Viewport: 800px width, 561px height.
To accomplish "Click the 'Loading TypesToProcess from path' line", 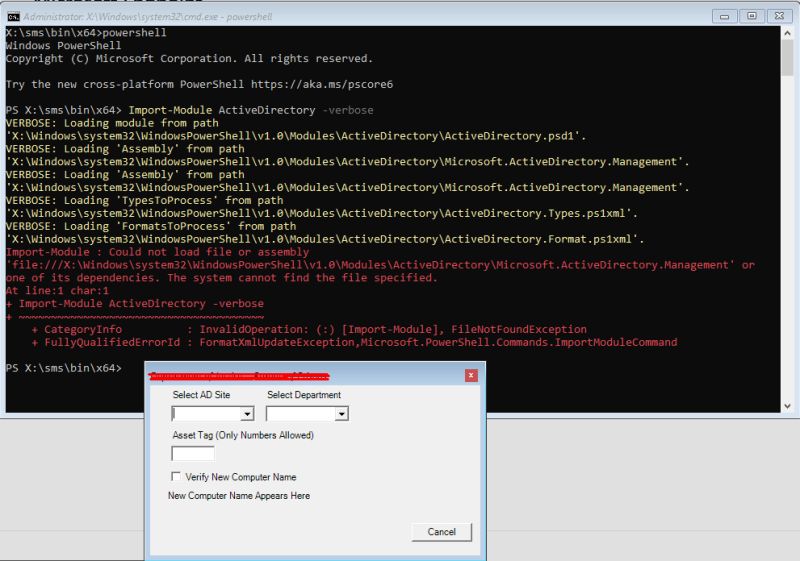I will [144, 200].
